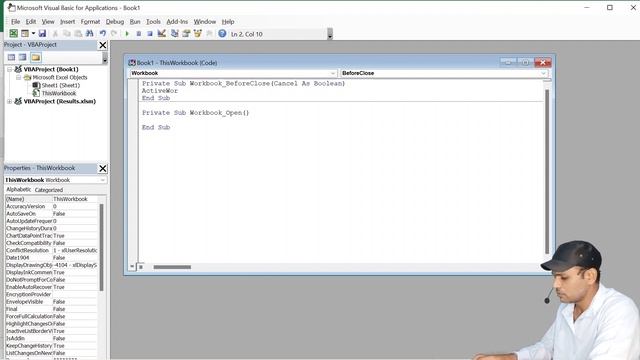This screenshot has width=640, height=360.
Task: Open the Insert object dropdown arrow
Action: tap(33, 34)
